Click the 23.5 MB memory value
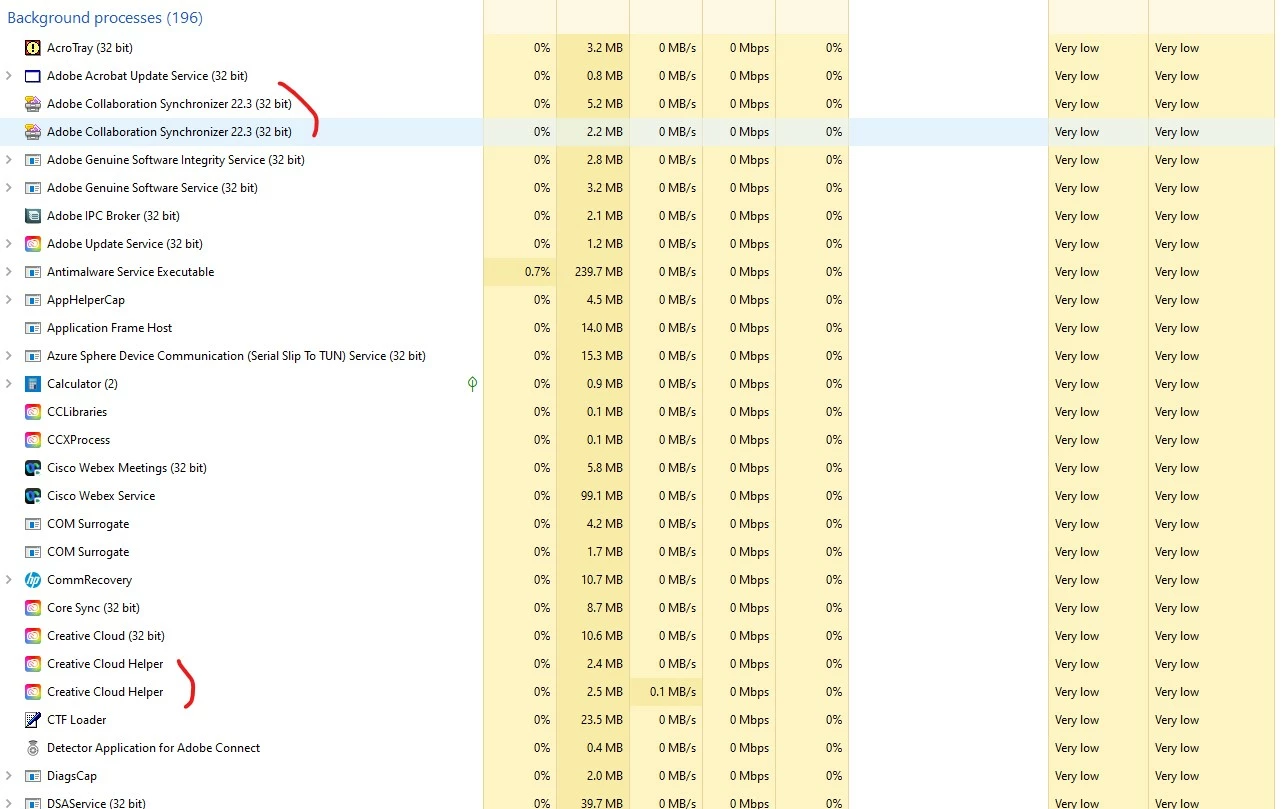The image size is (1283, 809). pyautogui.click(x=604, y=720)
